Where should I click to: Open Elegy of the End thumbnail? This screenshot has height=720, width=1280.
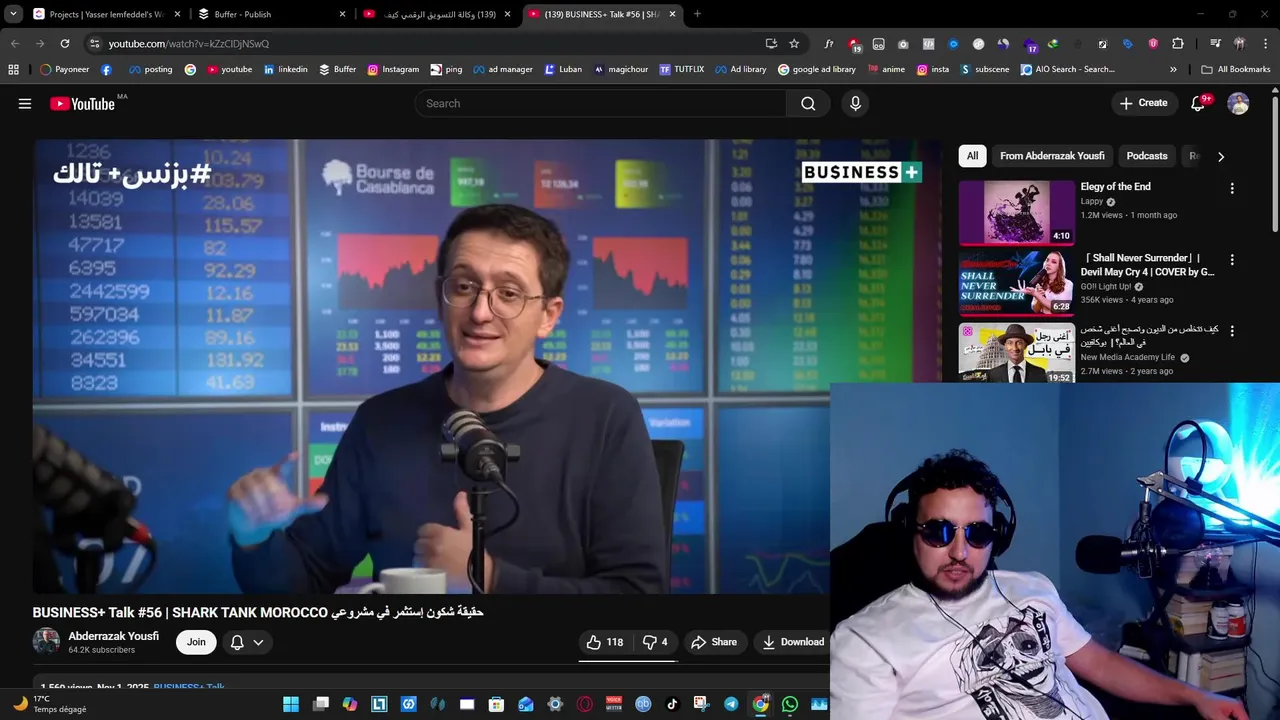[1016, 213]
